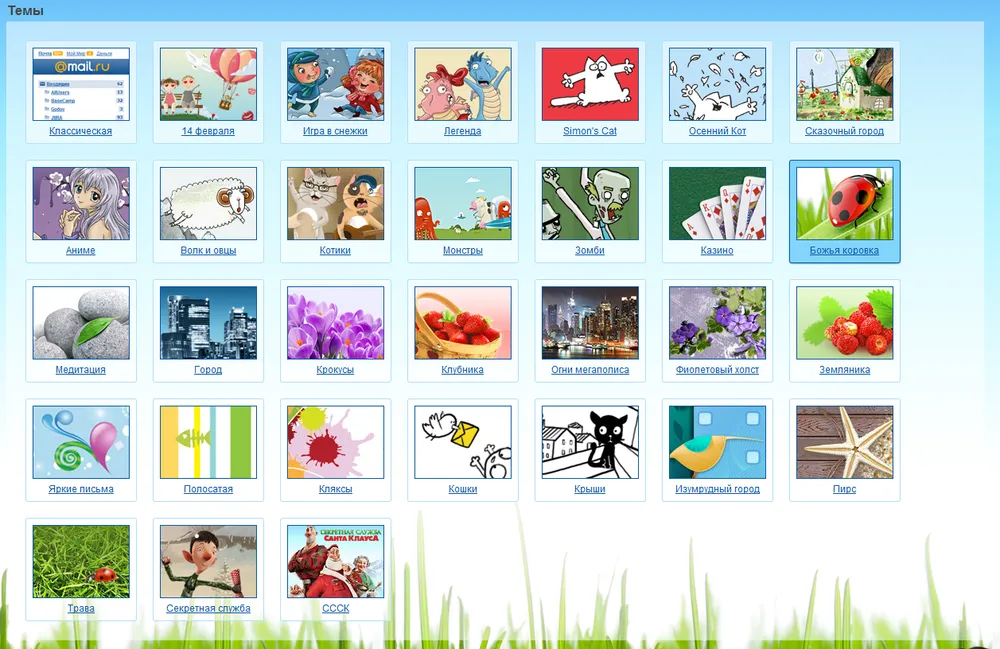Open the Волк и овцы link
Viewport: 1000px width, 649px height.
208,250
